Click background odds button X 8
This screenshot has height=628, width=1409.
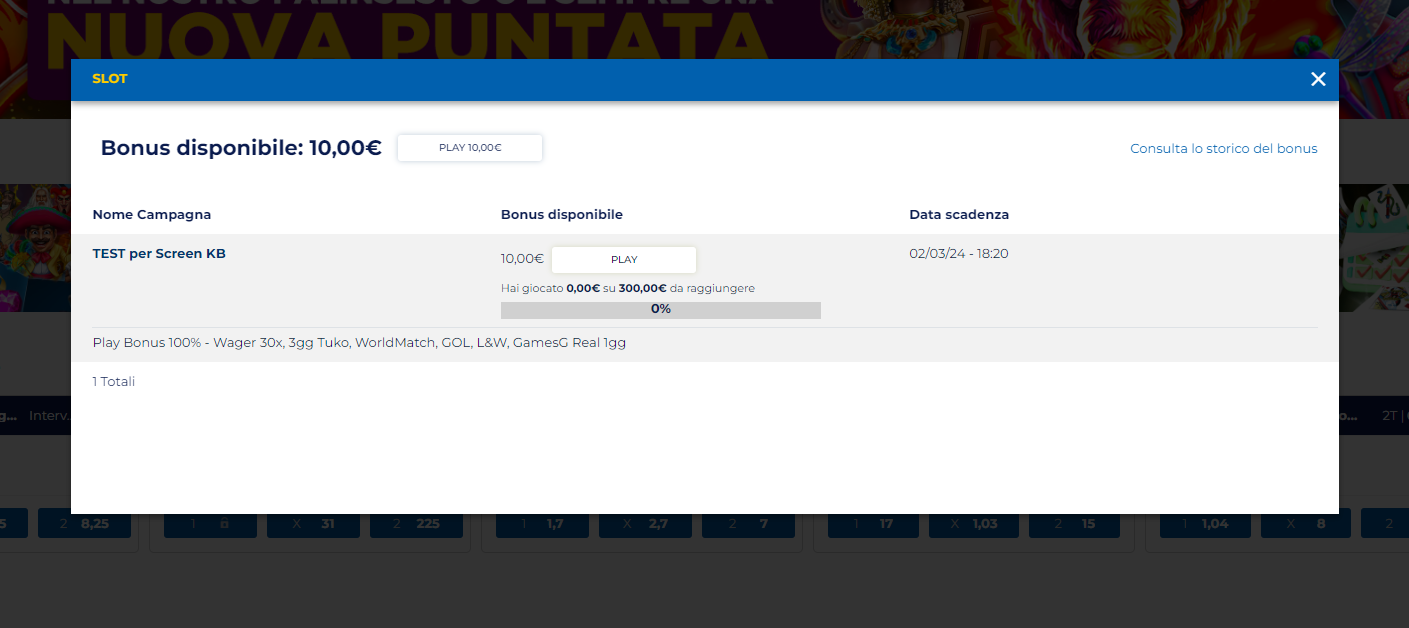[x=1306, y=523]
